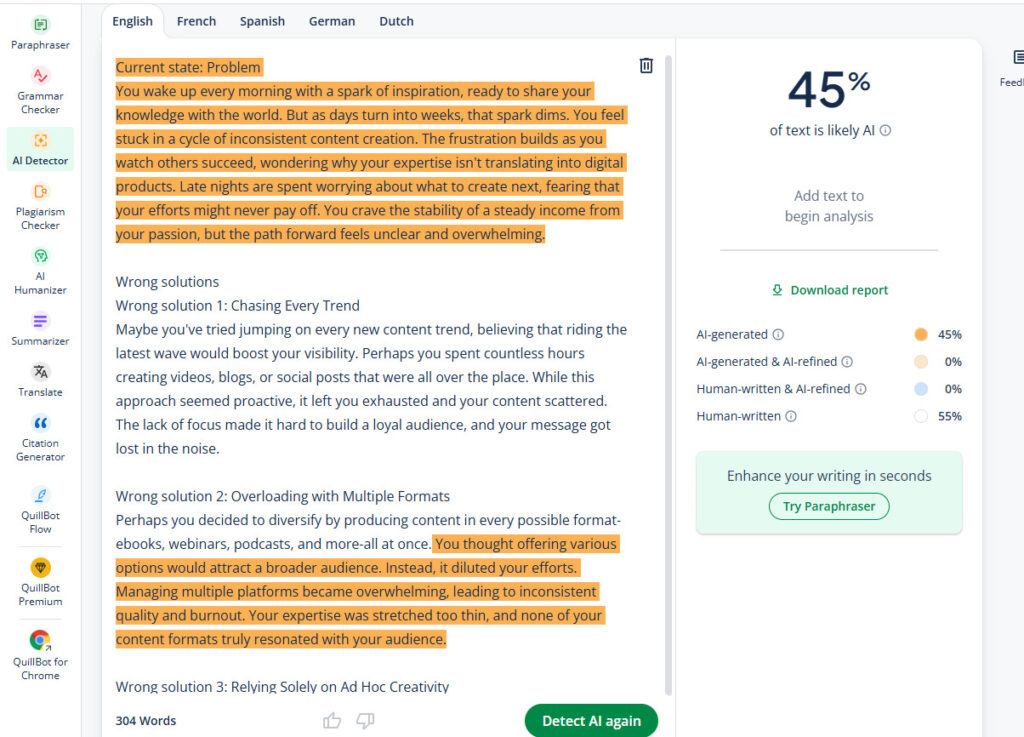Screen dimensions: 1024x737
Task: Click the 'Add text to begin analysis' message
Action: (829, 206)
